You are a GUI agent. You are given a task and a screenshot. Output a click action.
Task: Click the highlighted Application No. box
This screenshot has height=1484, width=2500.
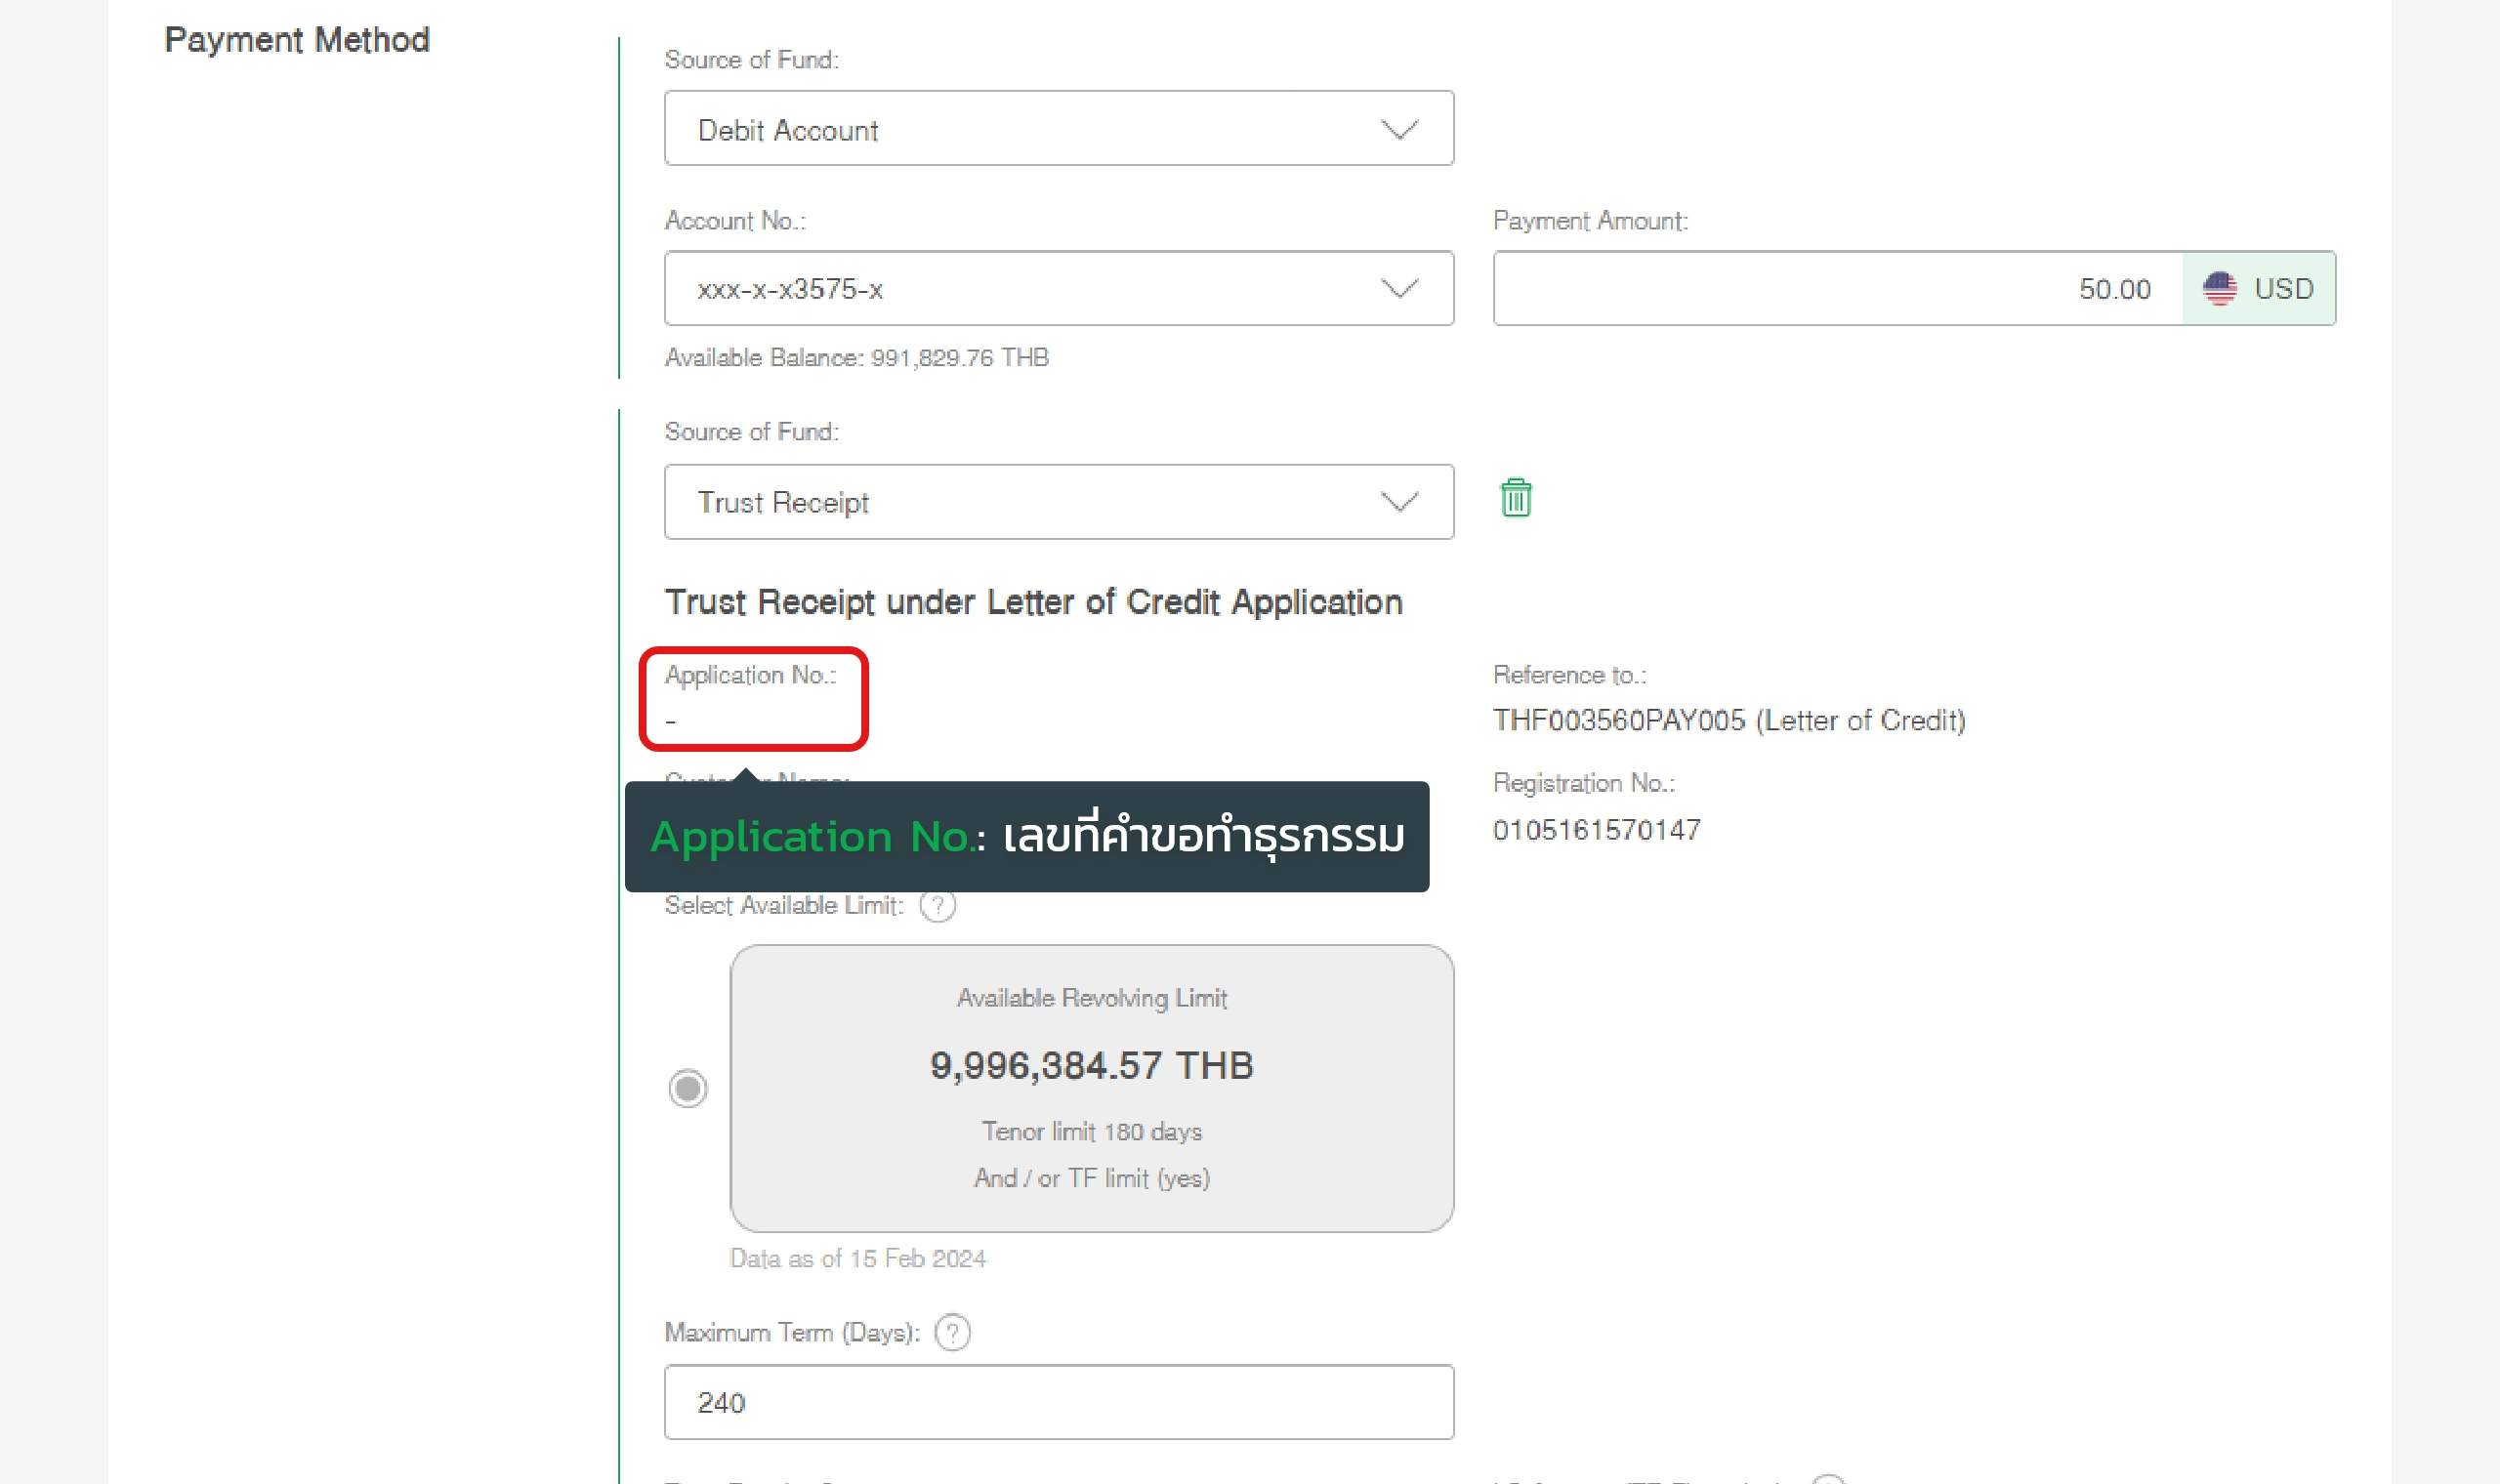[x=753, y=698]
